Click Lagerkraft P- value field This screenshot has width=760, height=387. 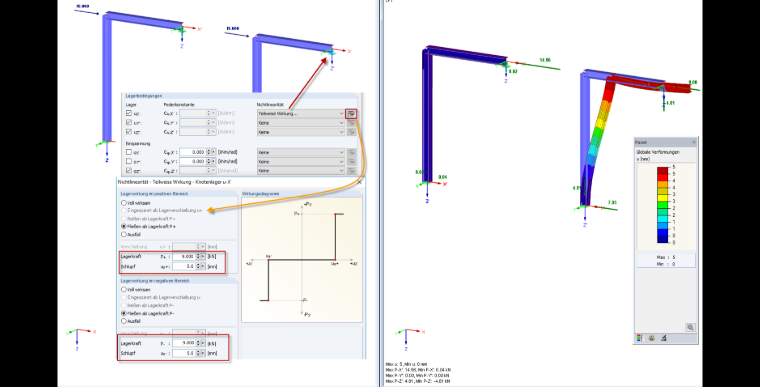point(184,343)
